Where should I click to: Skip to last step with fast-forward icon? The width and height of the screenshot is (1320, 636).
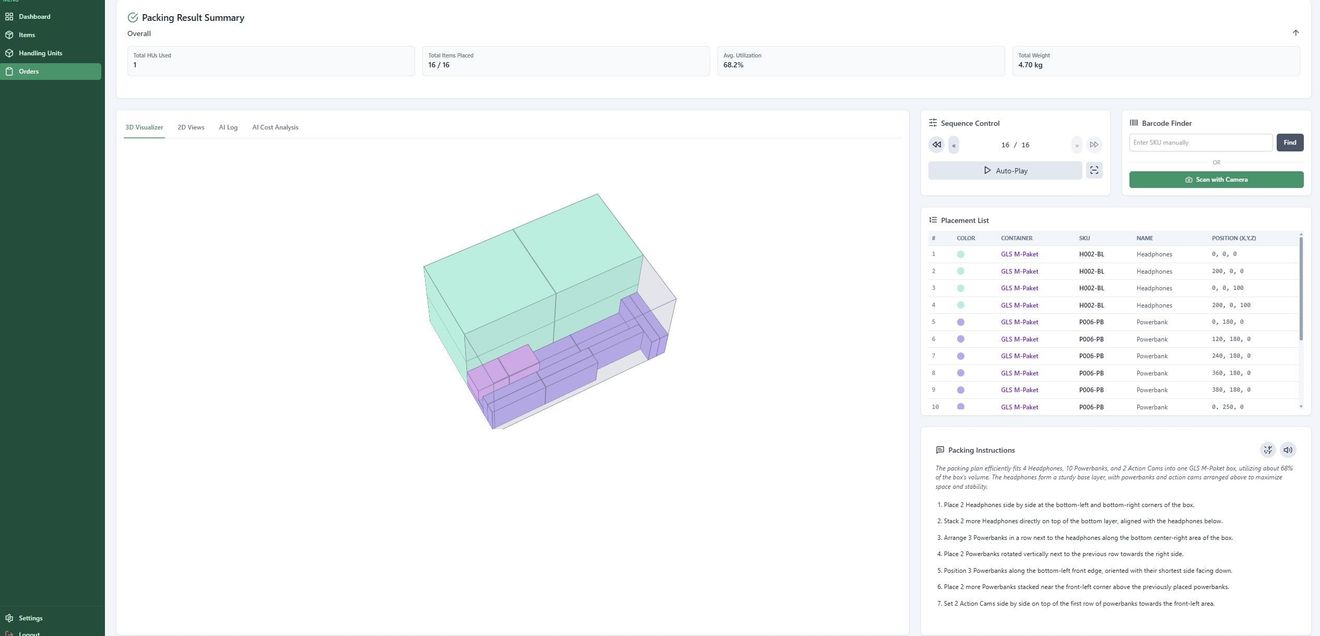click(1094, 145)
